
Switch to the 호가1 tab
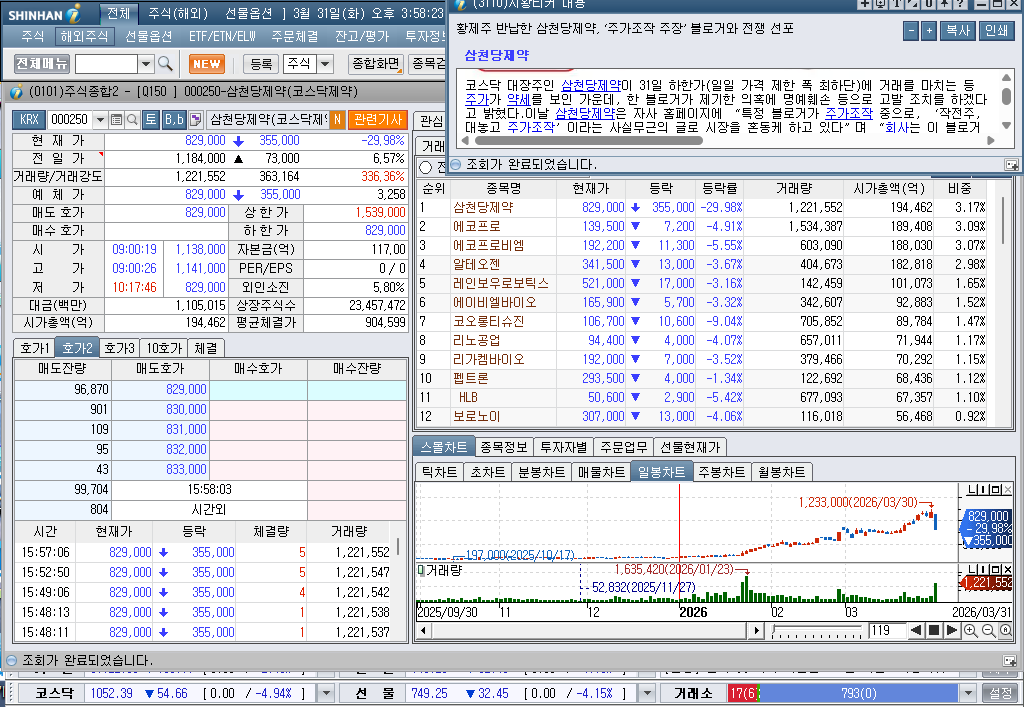coord(35,348)
